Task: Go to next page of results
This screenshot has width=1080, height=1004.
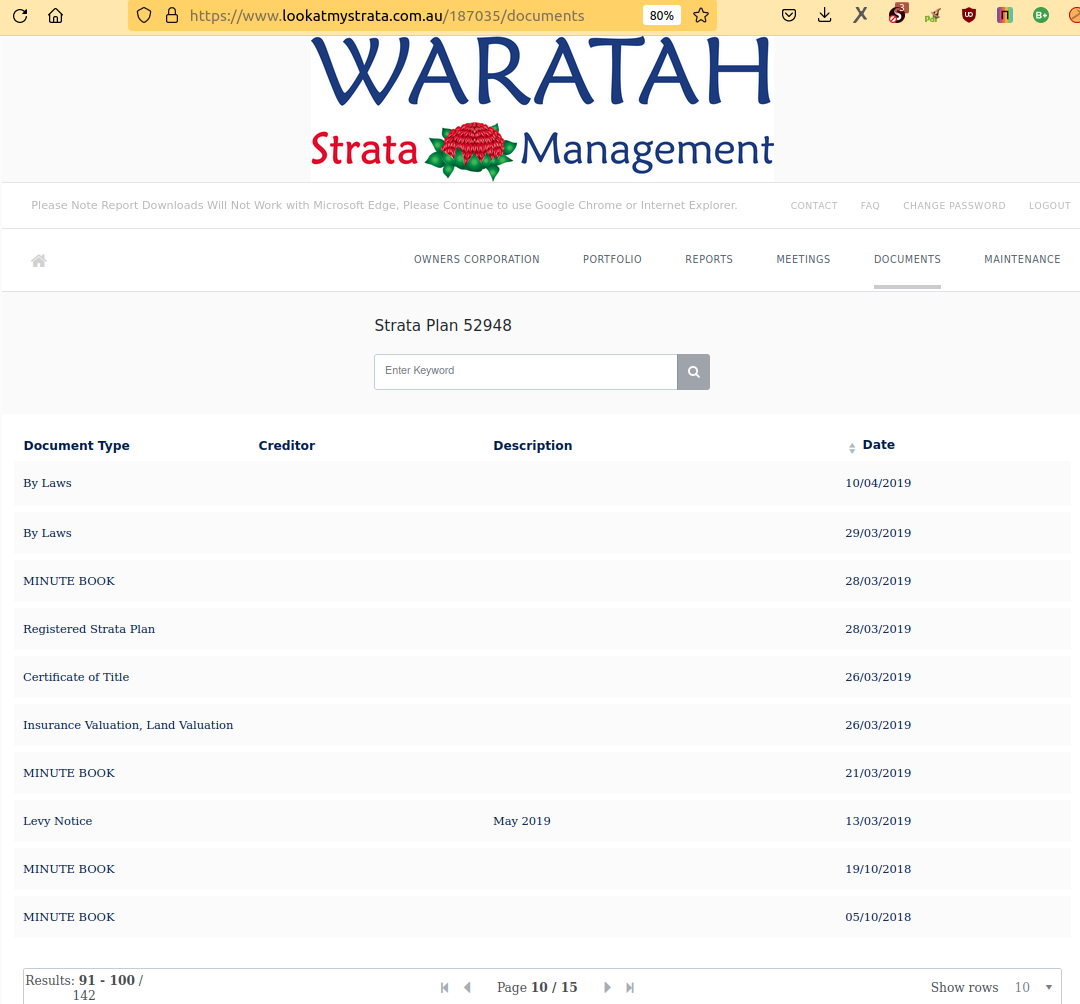Action: tap(607, 987)
